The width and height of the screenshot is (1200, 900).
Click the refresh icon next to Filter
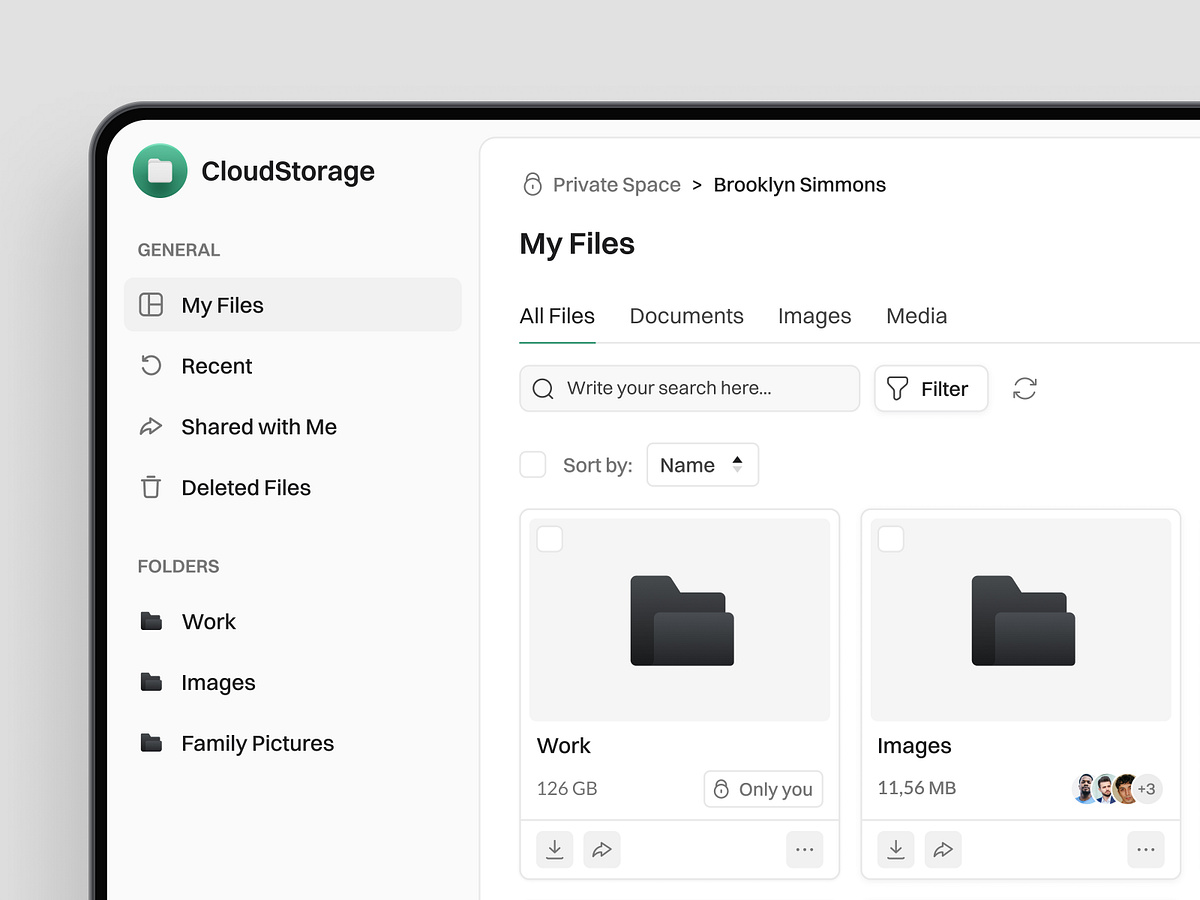[1025, 389]
